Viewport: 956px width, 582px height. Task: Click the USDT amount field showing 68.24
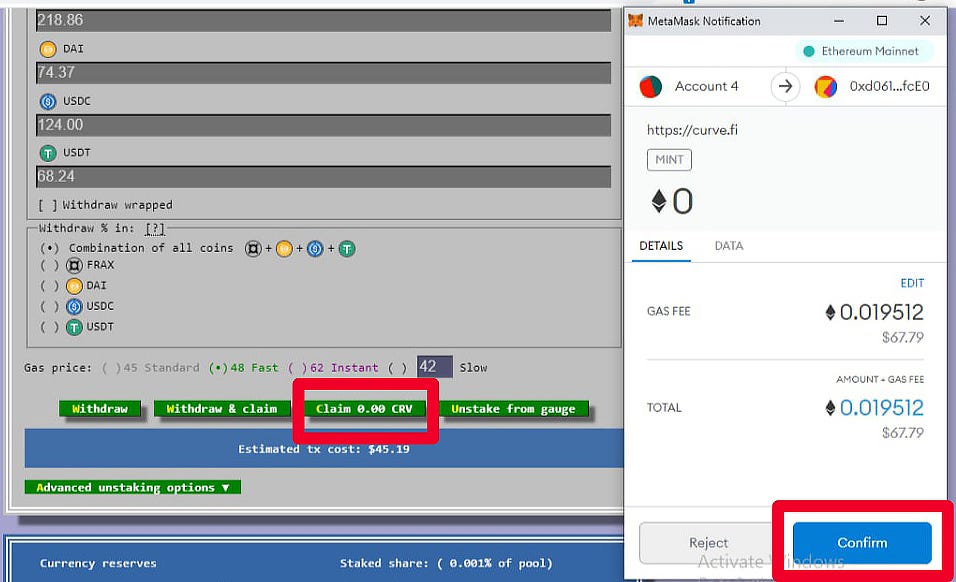tap(323, 177)
